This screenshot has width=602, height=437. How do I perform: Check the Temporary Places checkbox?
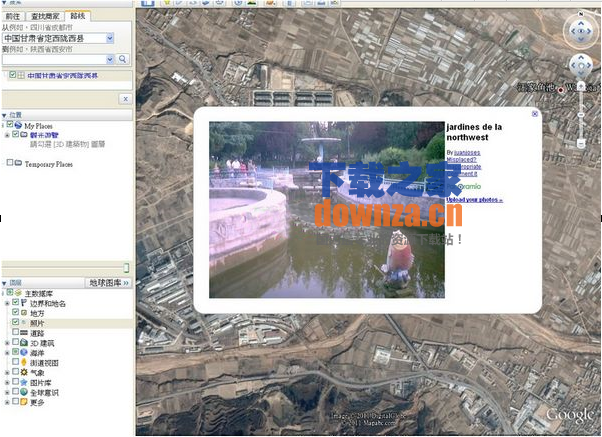click(x=10, y=163)
